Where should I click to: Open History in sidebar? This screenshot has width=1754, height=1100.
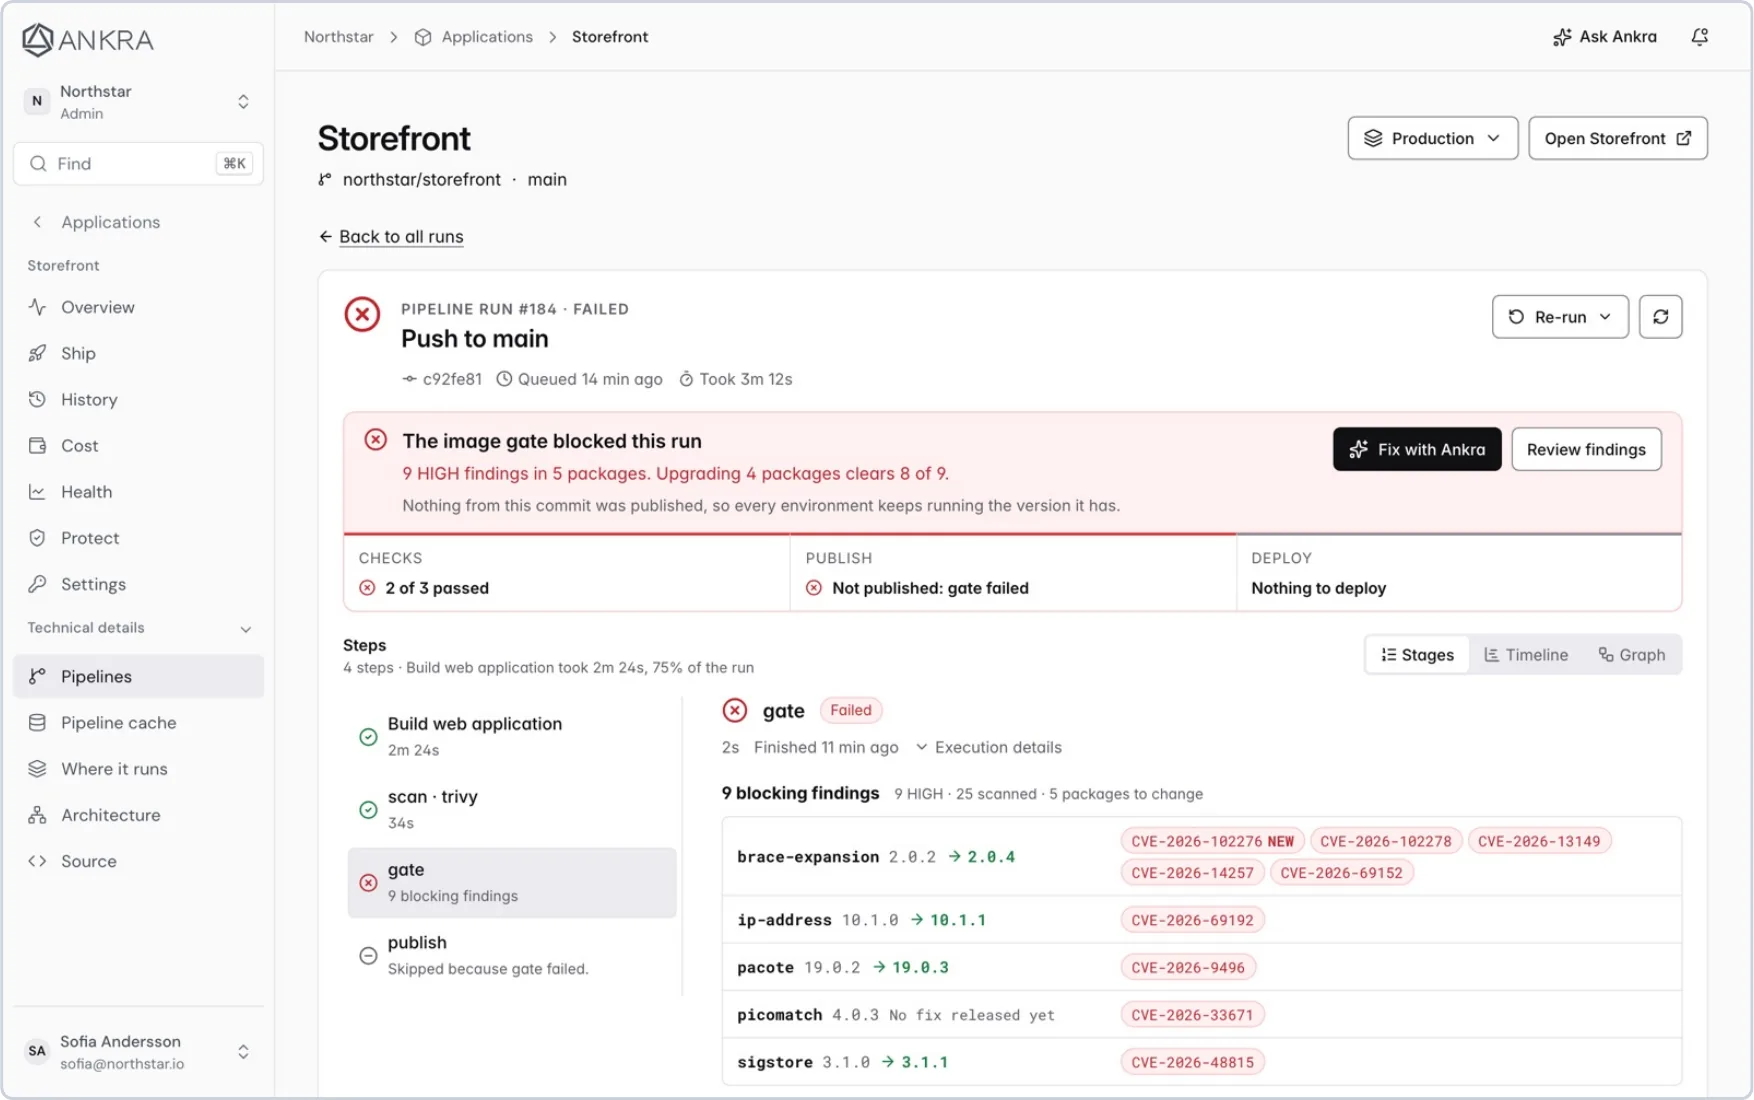[138, 399]
